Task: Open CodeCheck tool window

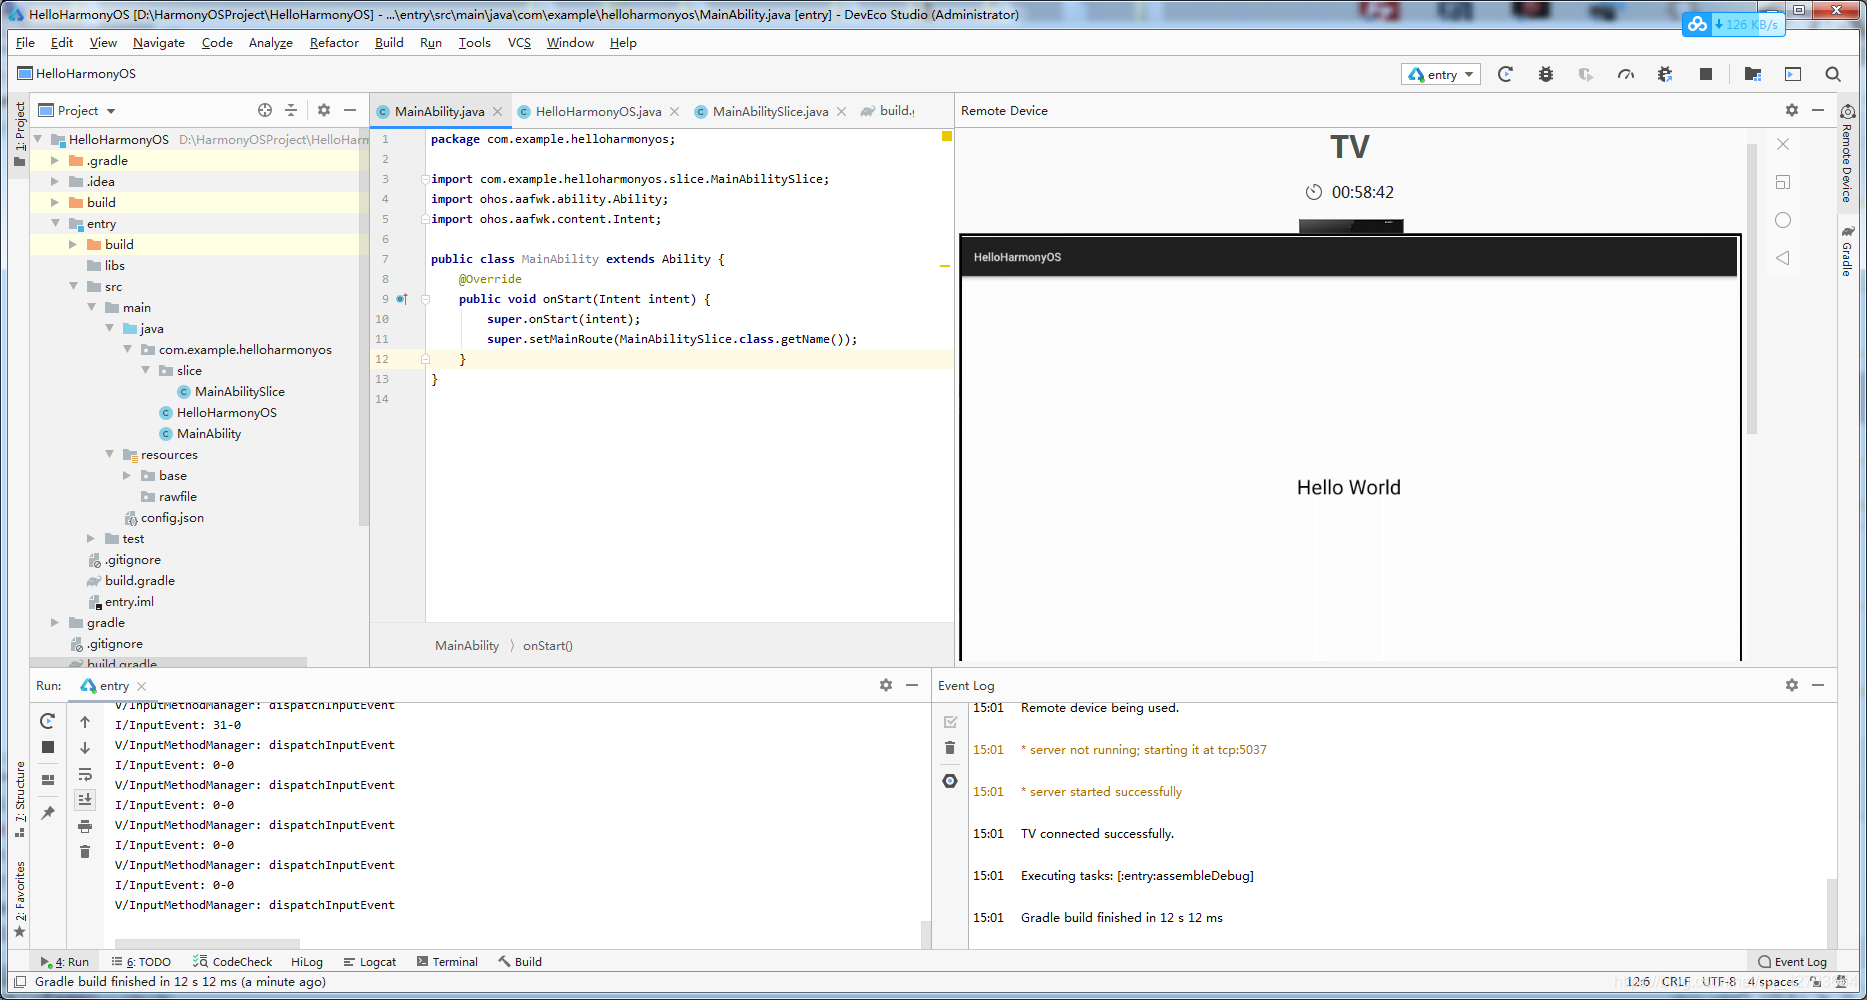Action: (232, 962)
